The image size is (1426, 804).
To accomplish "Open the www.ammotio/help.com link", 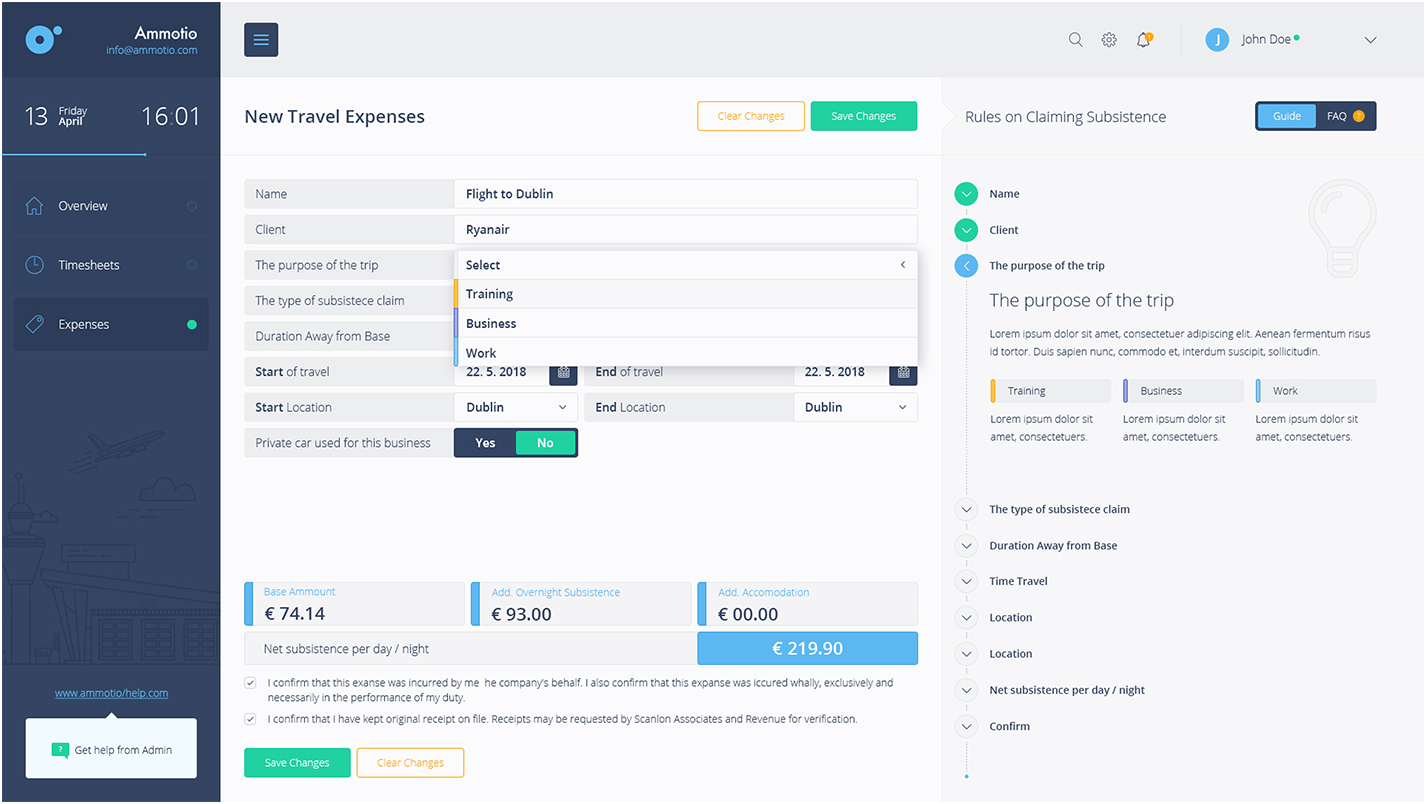I will 111,693.
